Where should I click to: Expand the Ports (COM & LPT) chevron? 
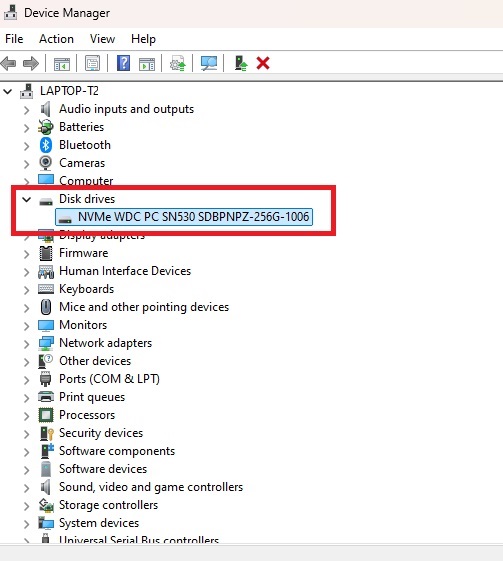(26, 380)
